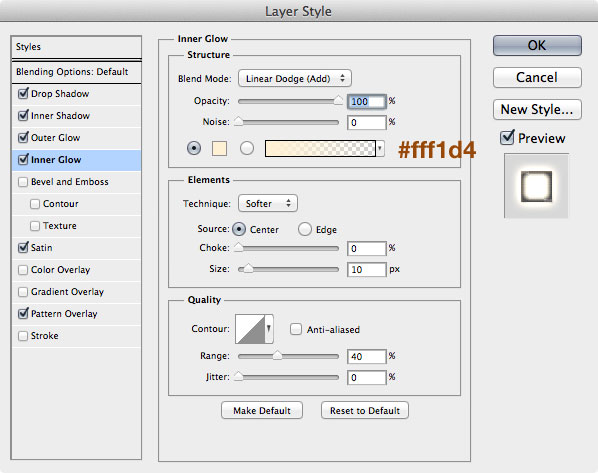The height and width of the screenshot is (473, 598).
Task: Toggle the Preview checkbox
Action: point(507,137)
